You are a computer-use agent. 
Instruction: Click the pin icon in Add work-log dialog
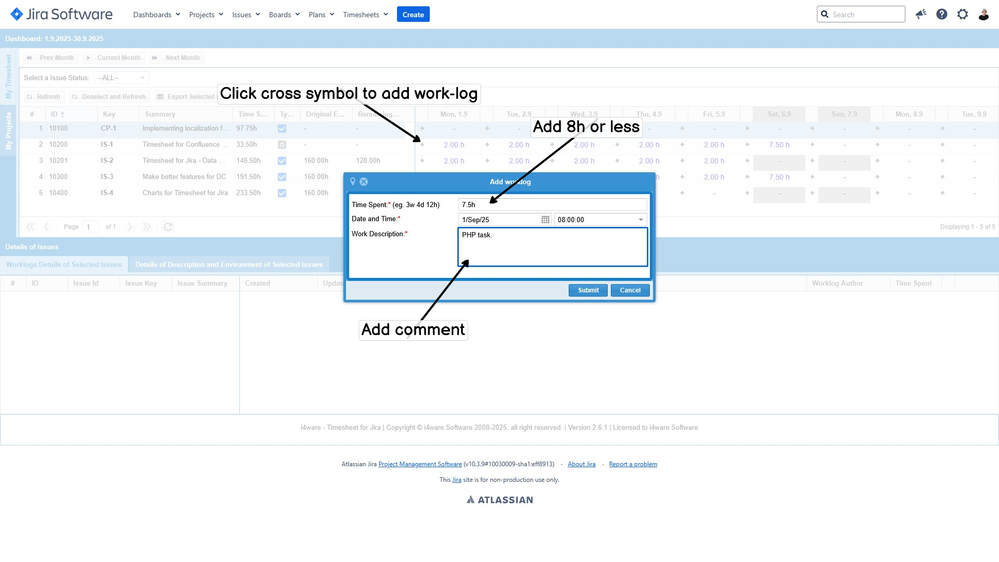352,182
